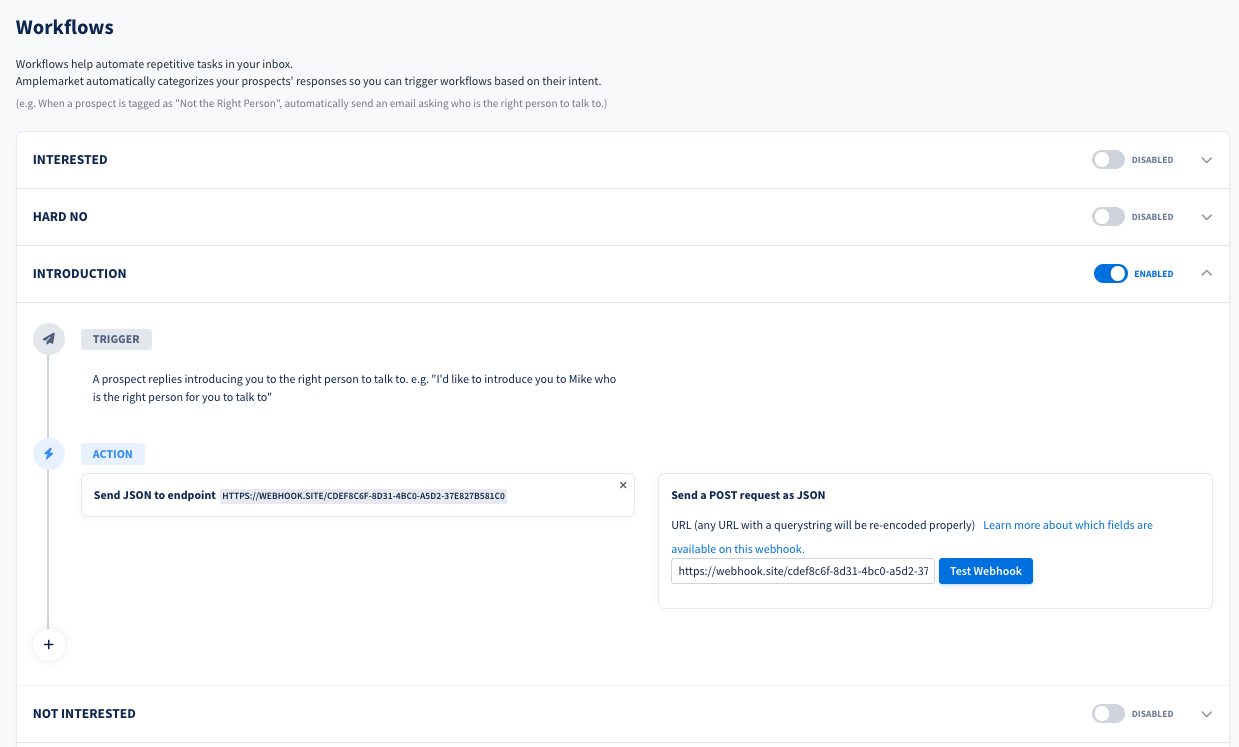Select the Send JSON to endpoint action card
Image resolution: width=1239 pixels, height=747 pixels.
click(358, 495)
